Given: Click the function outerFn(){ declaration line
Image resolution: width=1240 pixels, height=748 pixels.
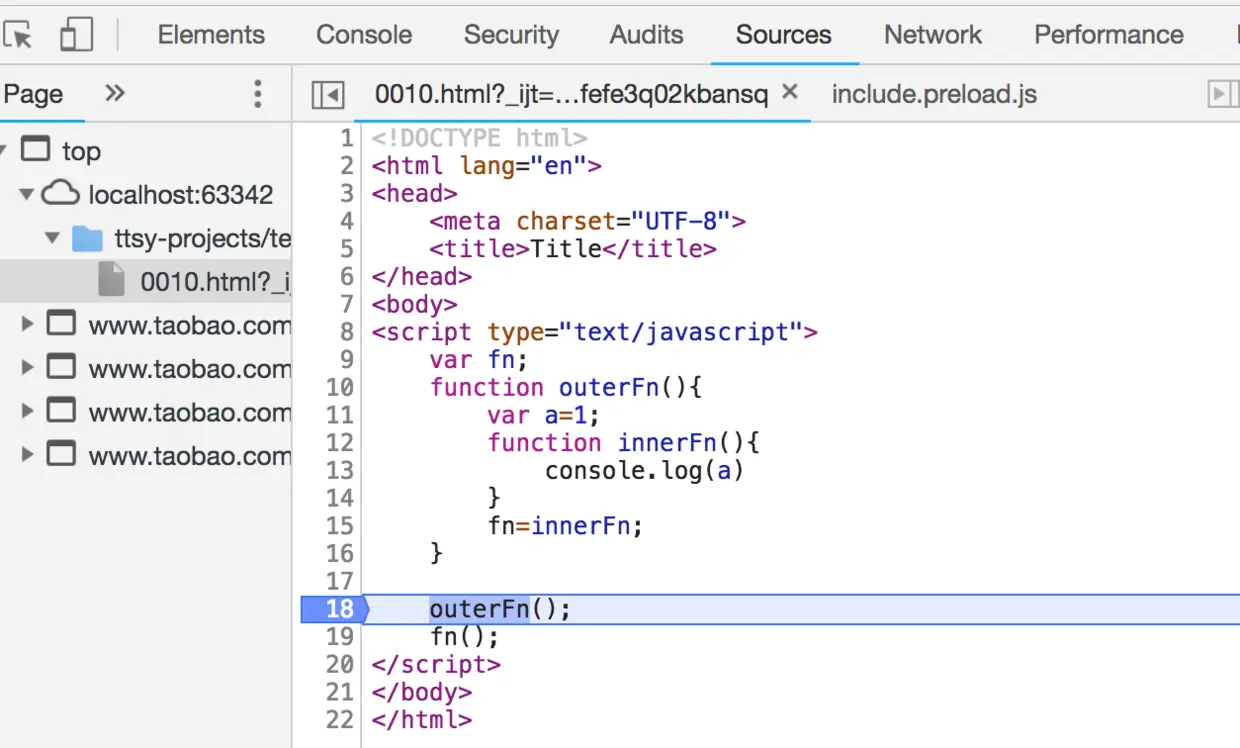Looking at the screenshot, I should (567, 387).
